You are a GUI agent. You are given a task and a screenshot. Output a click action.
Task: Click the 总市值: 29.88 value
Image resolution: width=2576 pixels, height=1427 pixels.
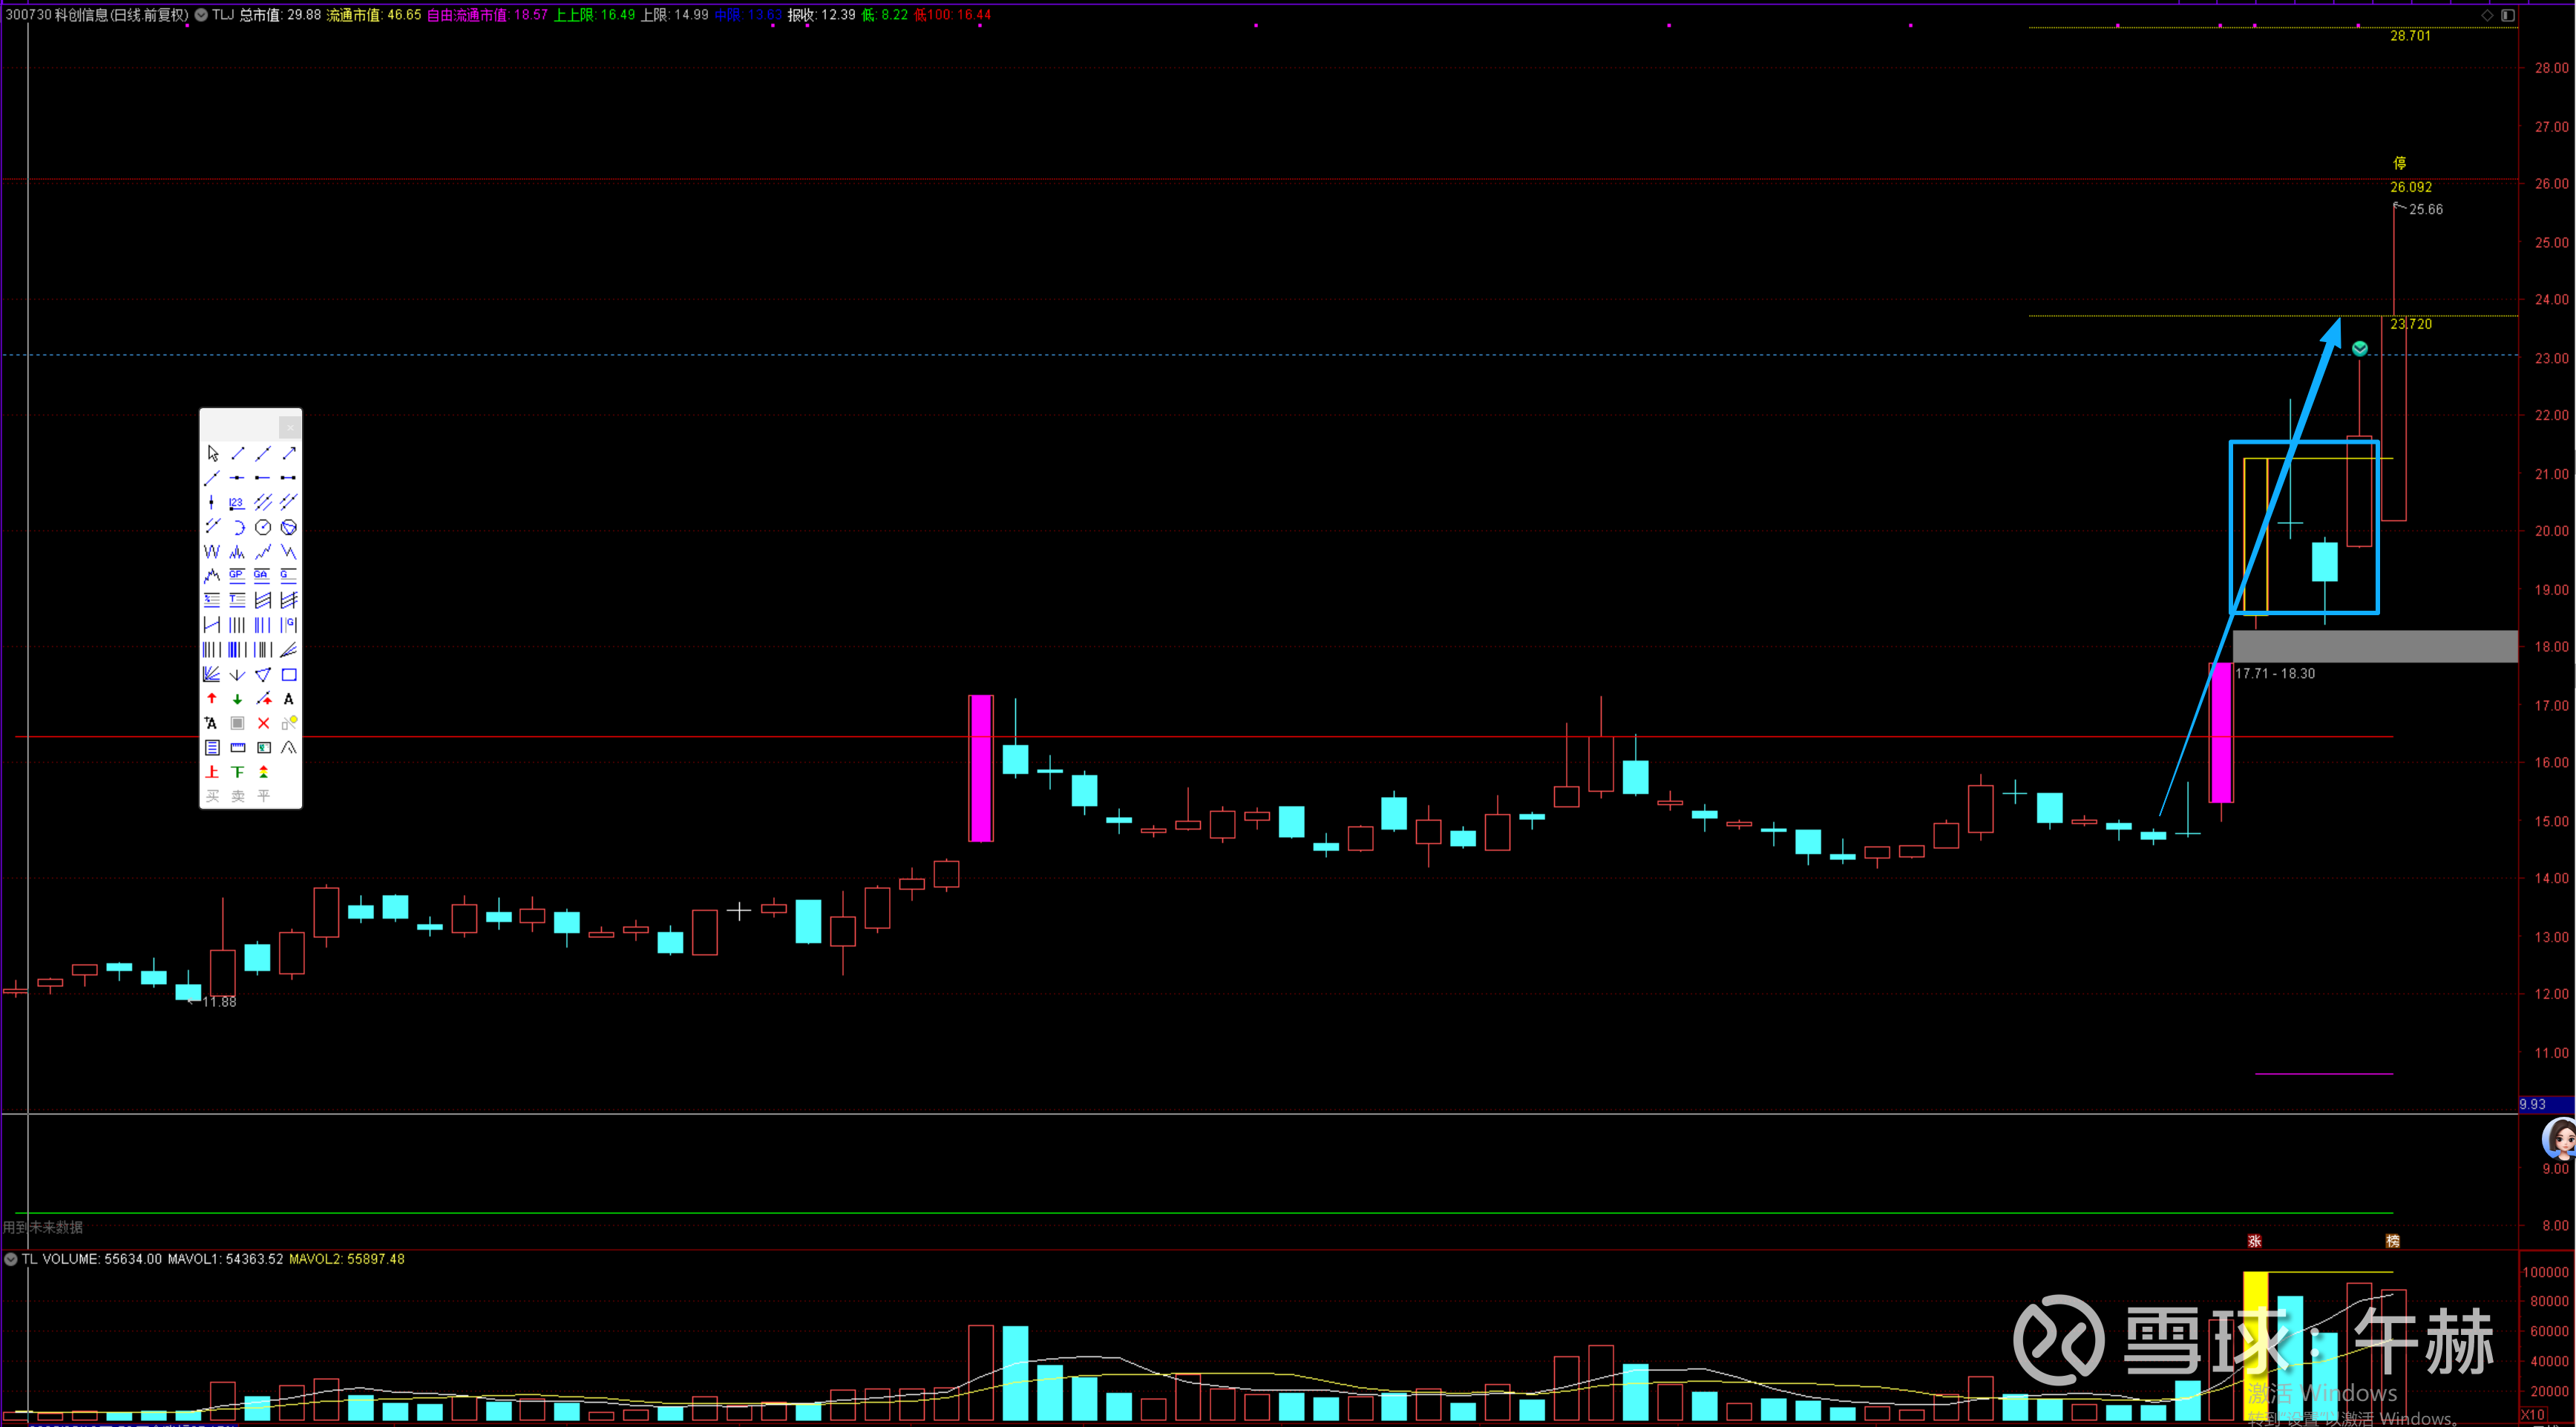point(280,15)
